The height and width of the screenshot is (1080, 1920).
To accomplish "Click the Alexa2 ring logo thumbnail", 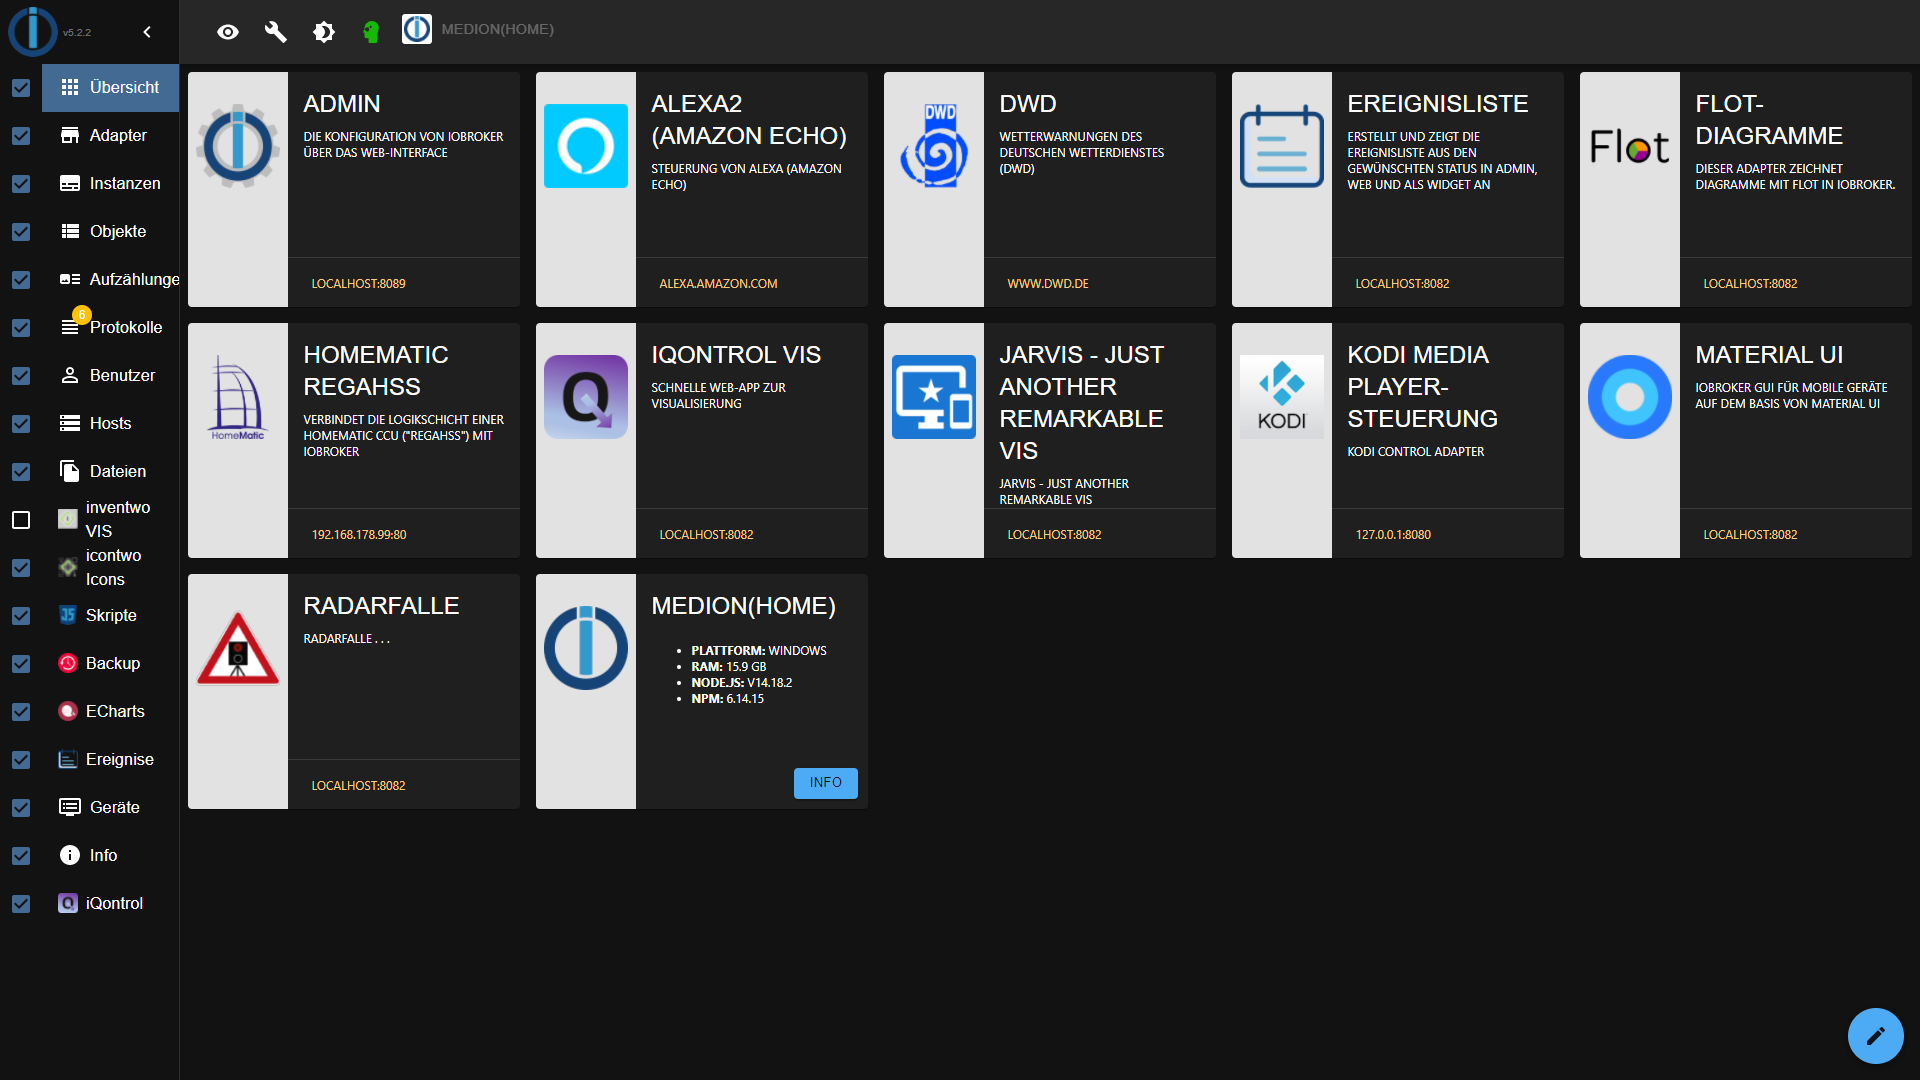I will click(x=586, y=146).
